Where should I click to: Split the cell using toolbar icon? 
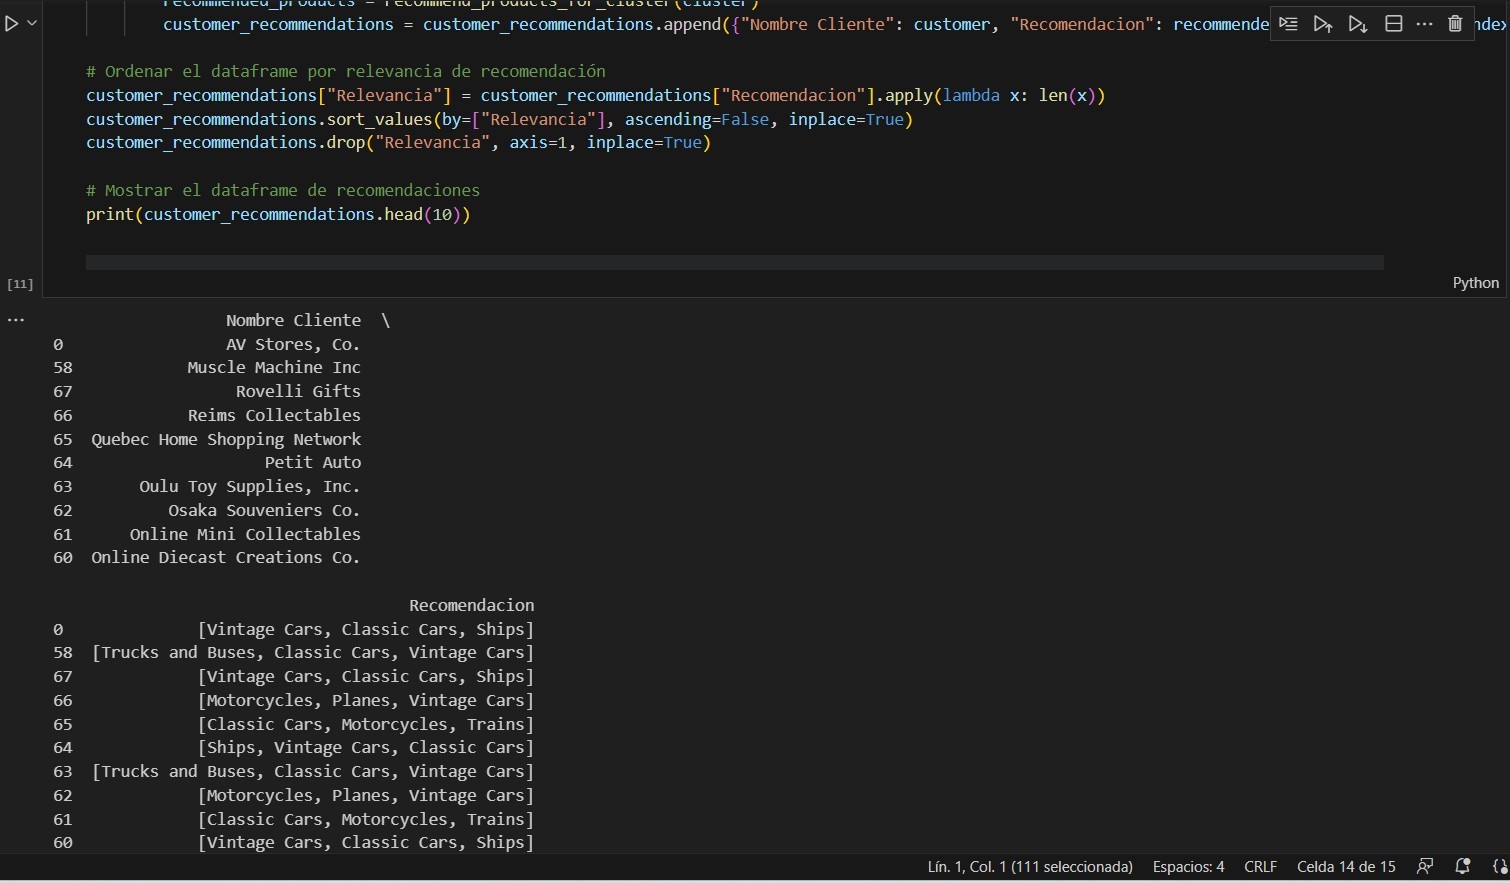coord(1393,24)
